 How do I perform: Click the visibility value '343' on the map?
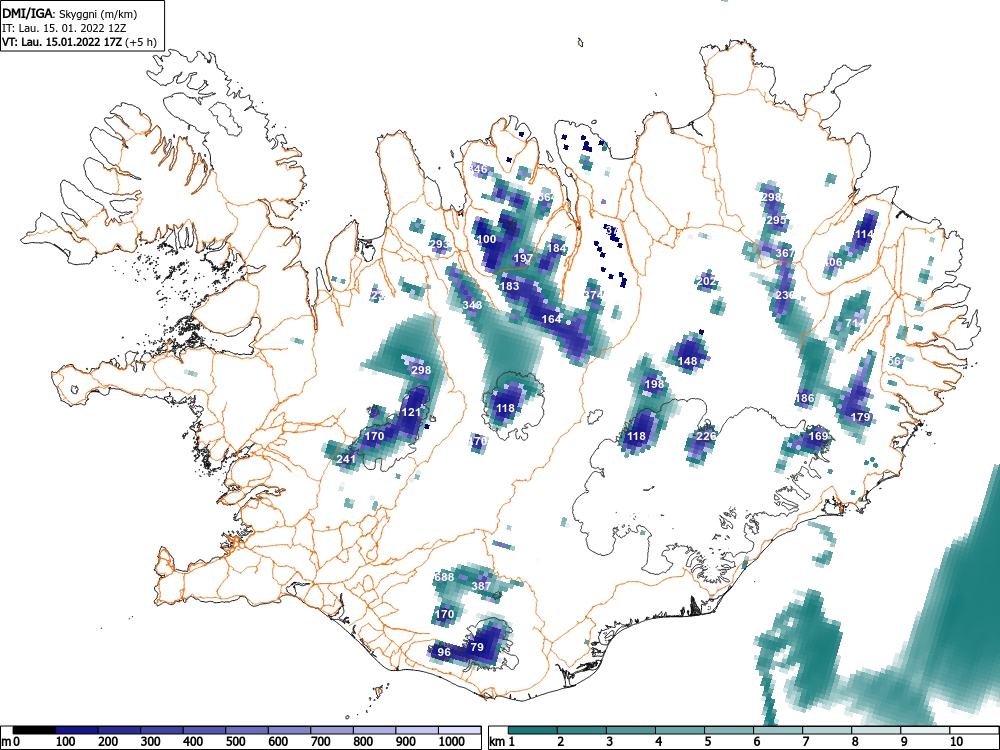point(472,305)
